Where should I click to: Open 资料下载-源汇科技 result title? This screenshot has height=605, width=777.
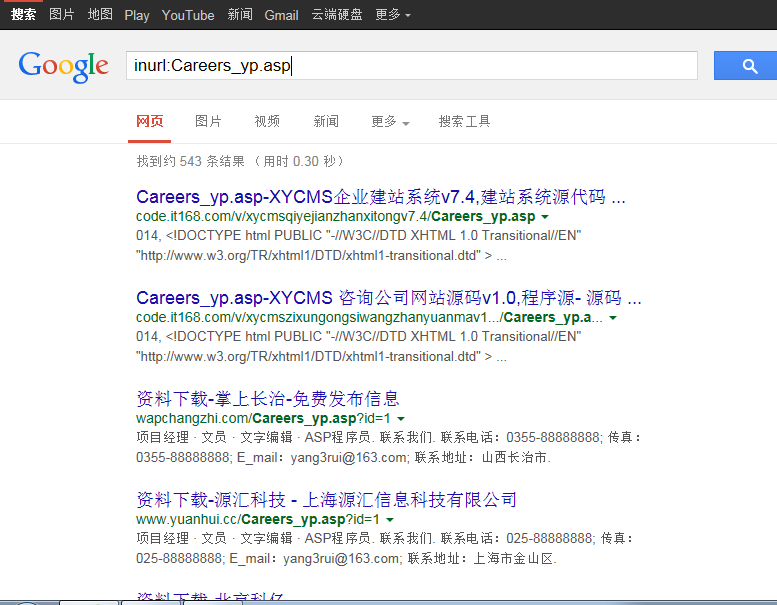tap(326, 500)
